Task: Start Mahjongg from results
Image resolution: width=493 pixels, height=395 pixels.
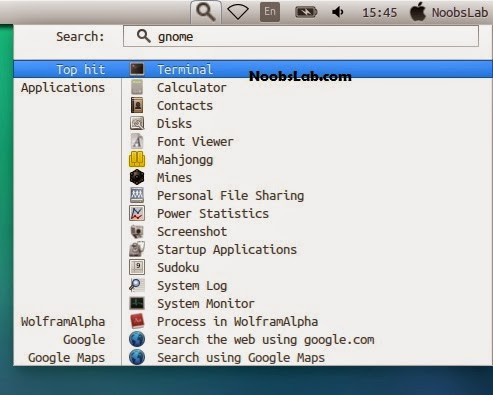Action: coord(185,160)
